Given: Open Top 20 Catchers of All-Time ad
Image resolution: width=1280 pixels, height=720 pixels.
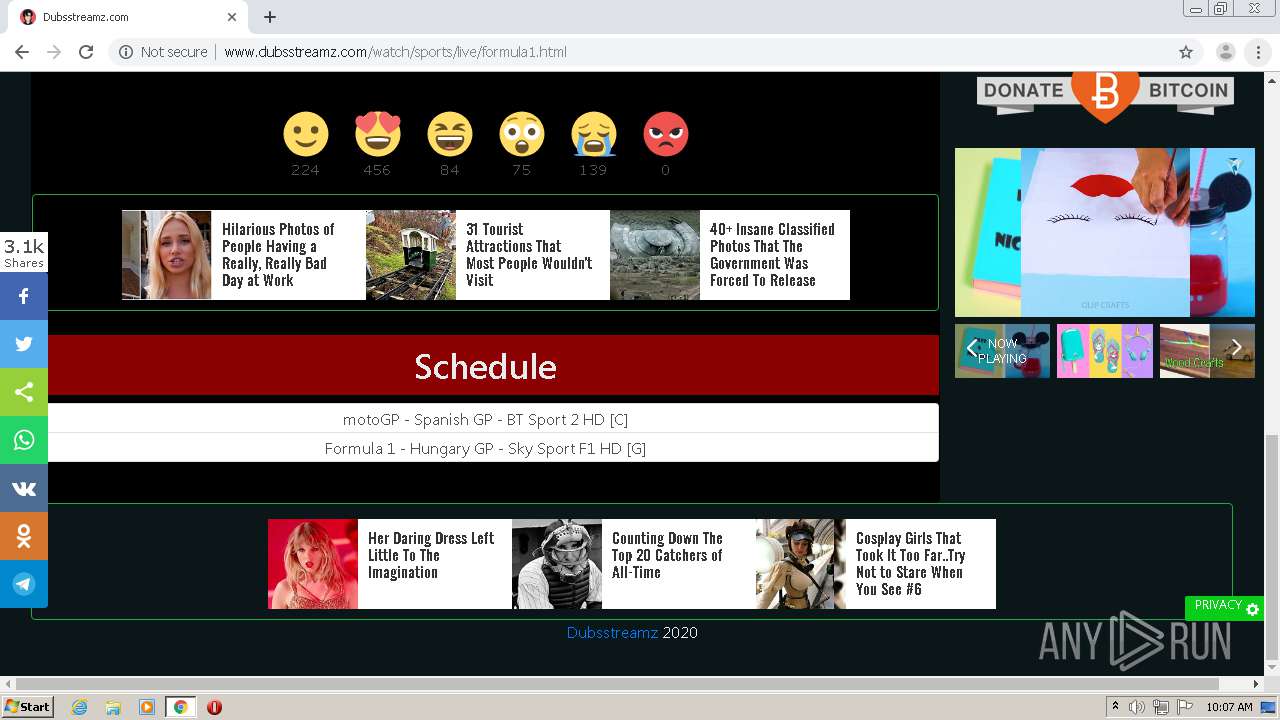Looking at the screenshot, I should [633, 564].
